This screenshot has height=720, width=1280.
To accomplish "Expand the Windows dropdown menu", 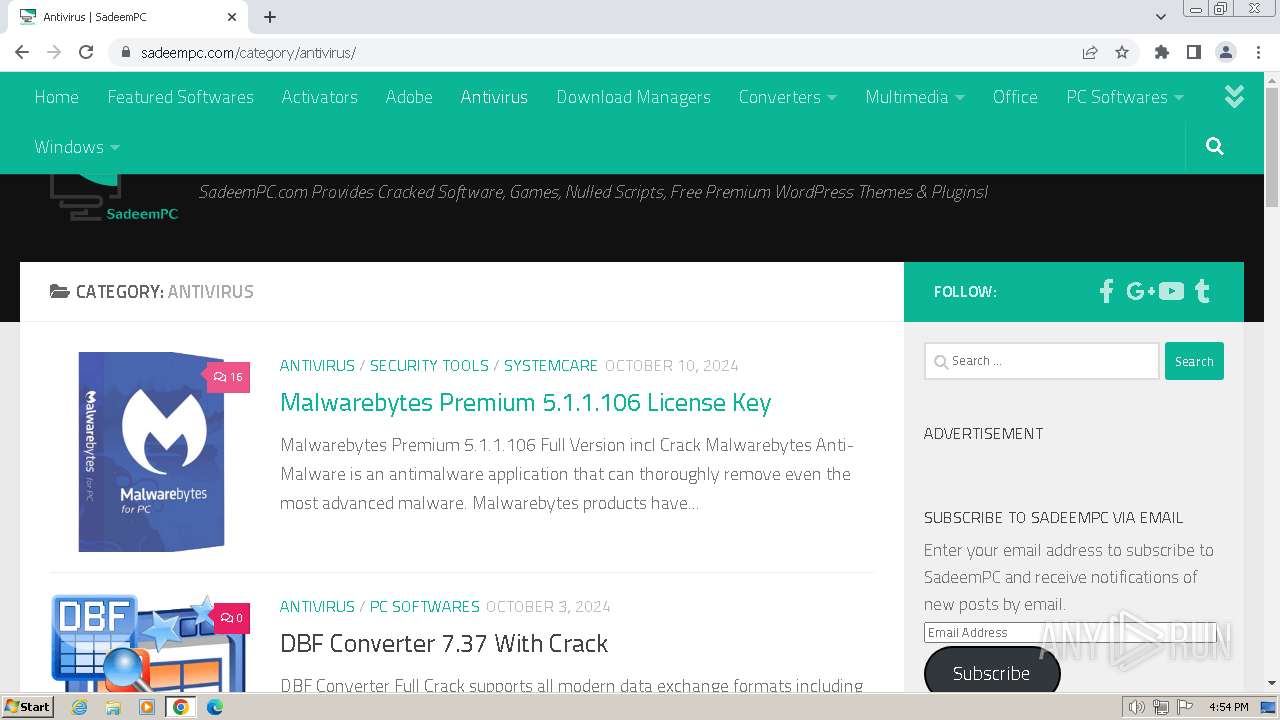I will click(77, 147).
